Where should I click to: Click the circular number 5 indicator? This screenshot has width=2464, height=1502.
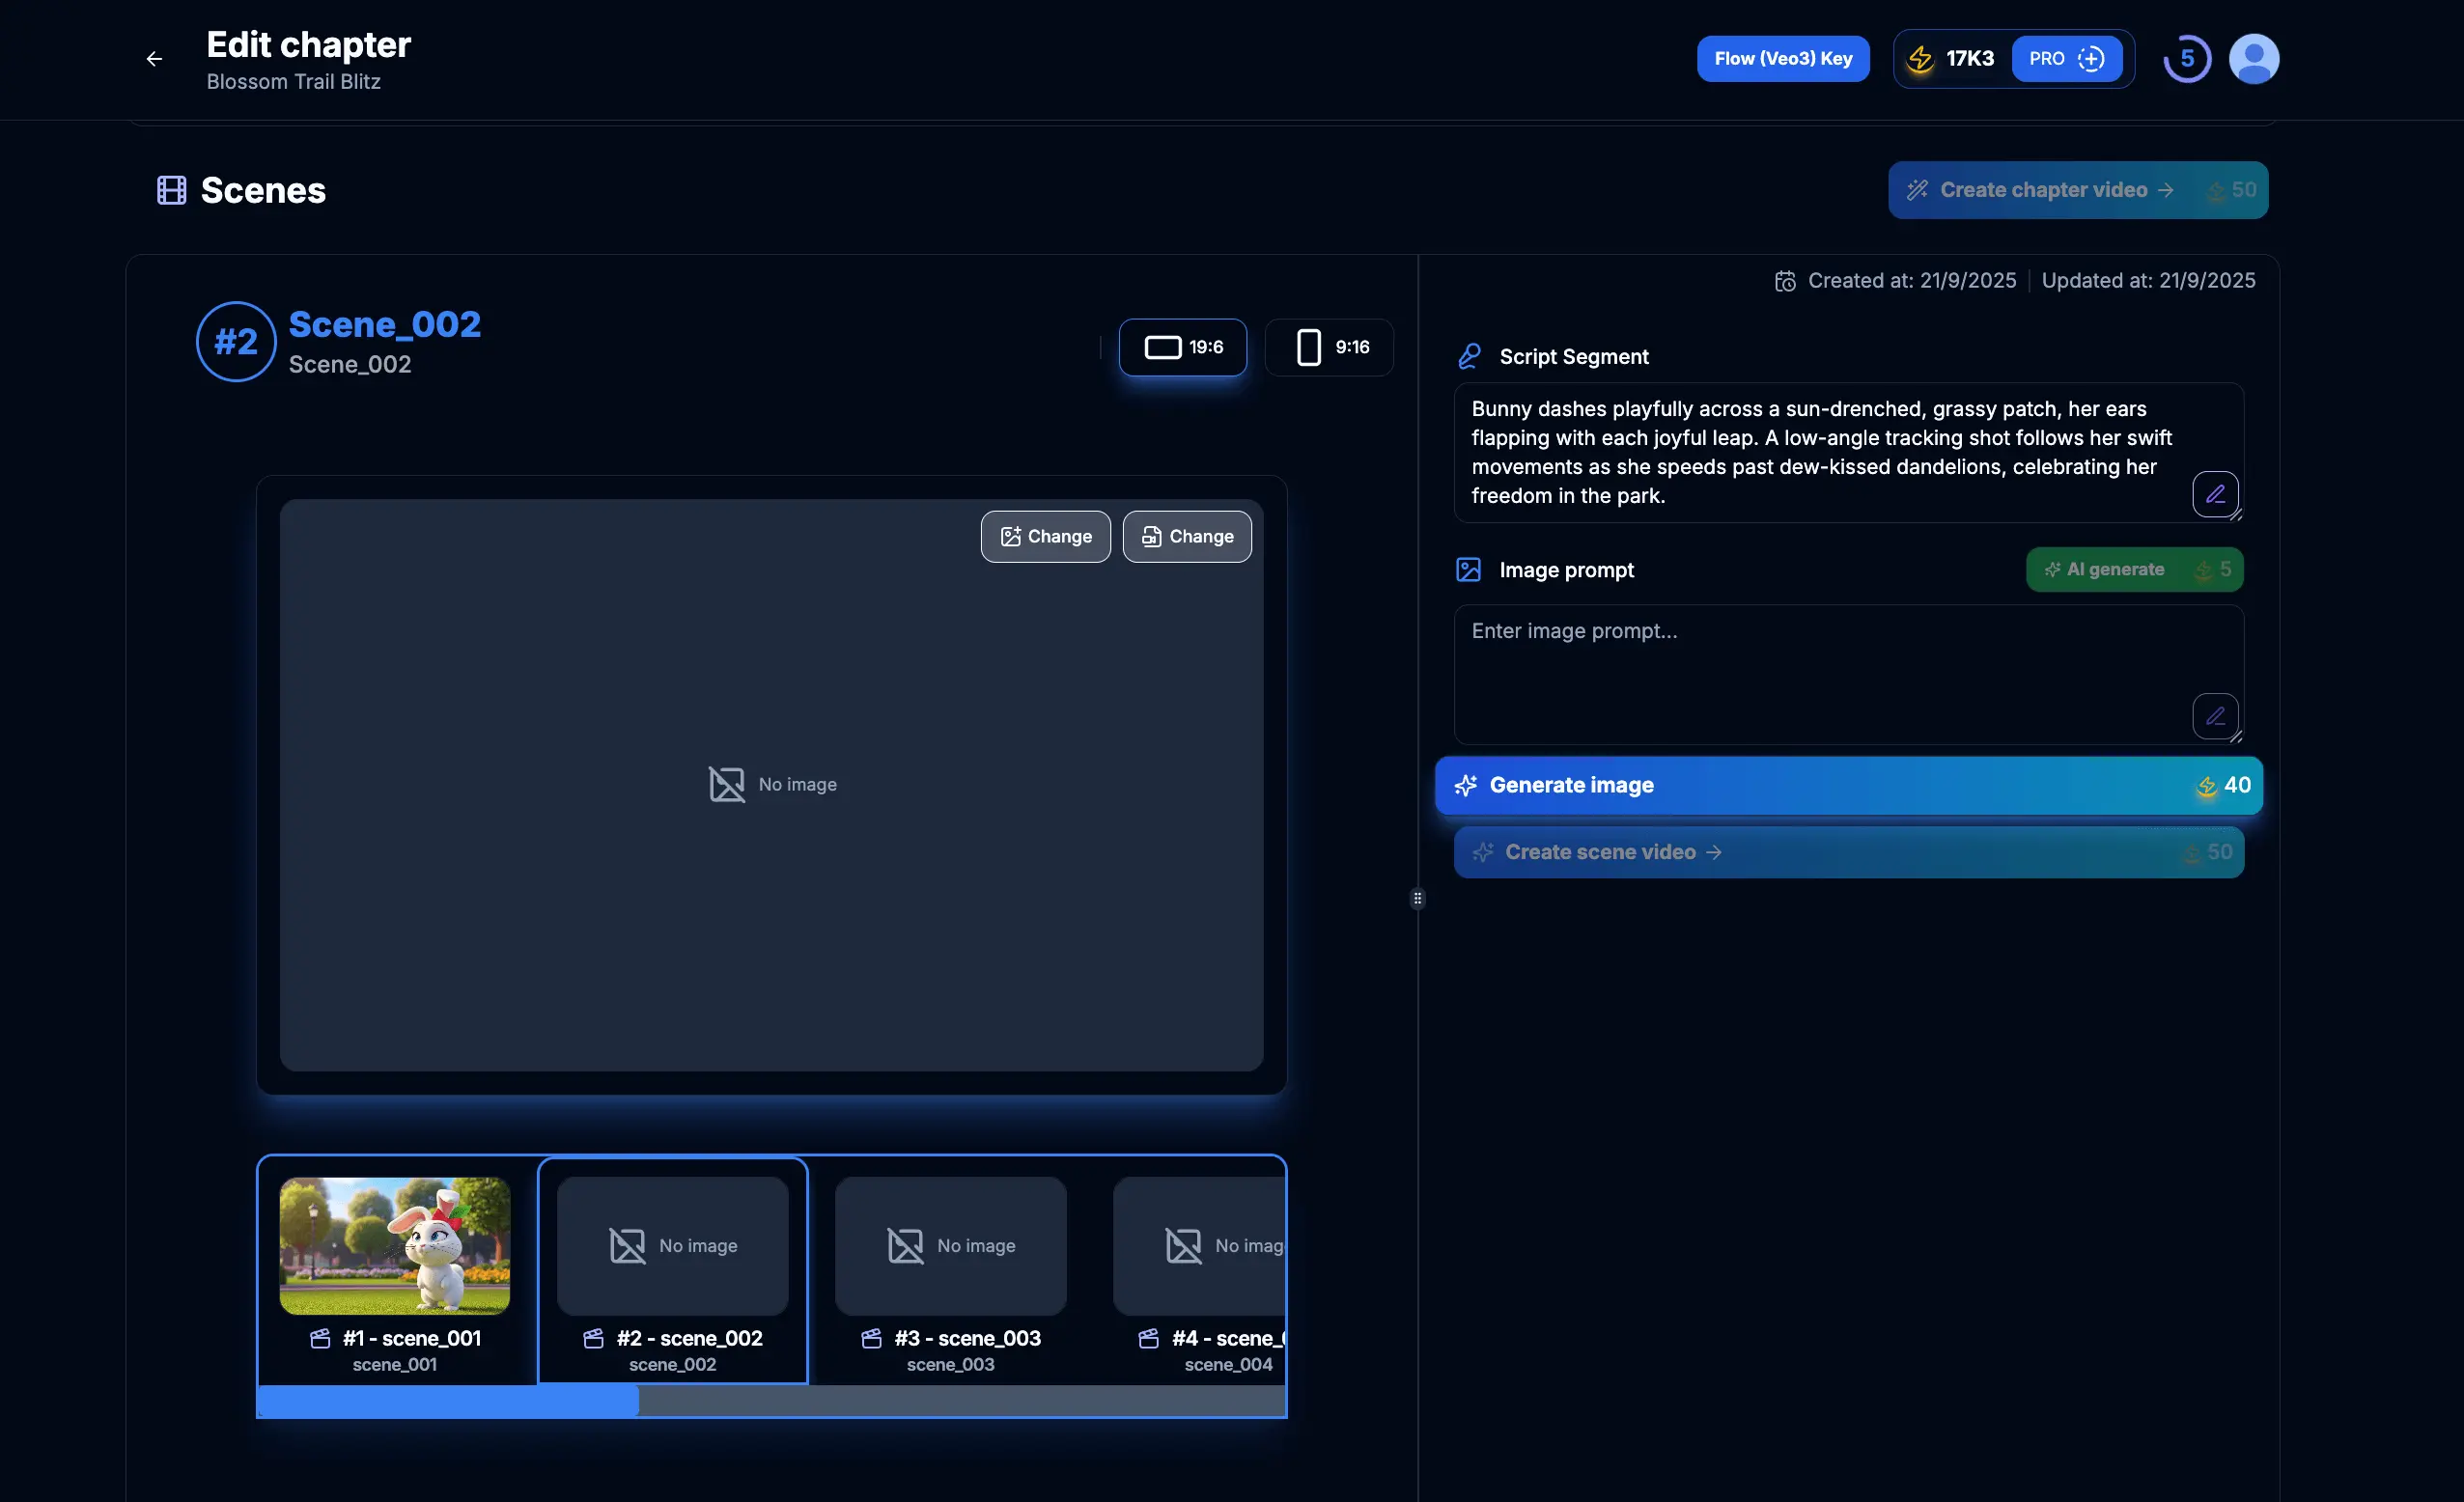2186,59
